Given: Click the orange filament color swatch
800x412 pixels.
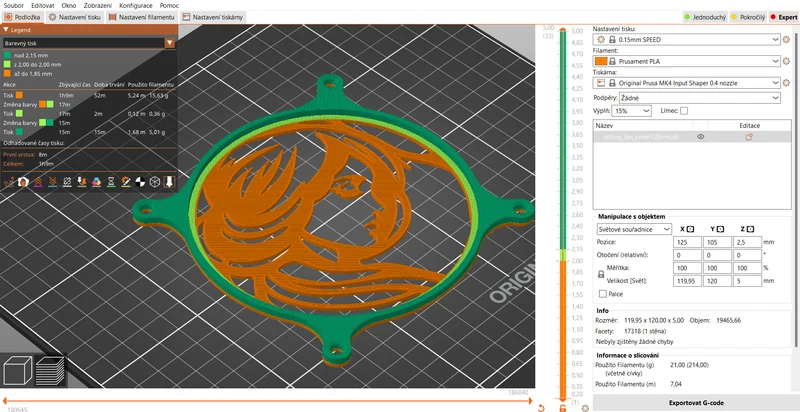Looking at the screenshot, I should (x=601, y=61).
